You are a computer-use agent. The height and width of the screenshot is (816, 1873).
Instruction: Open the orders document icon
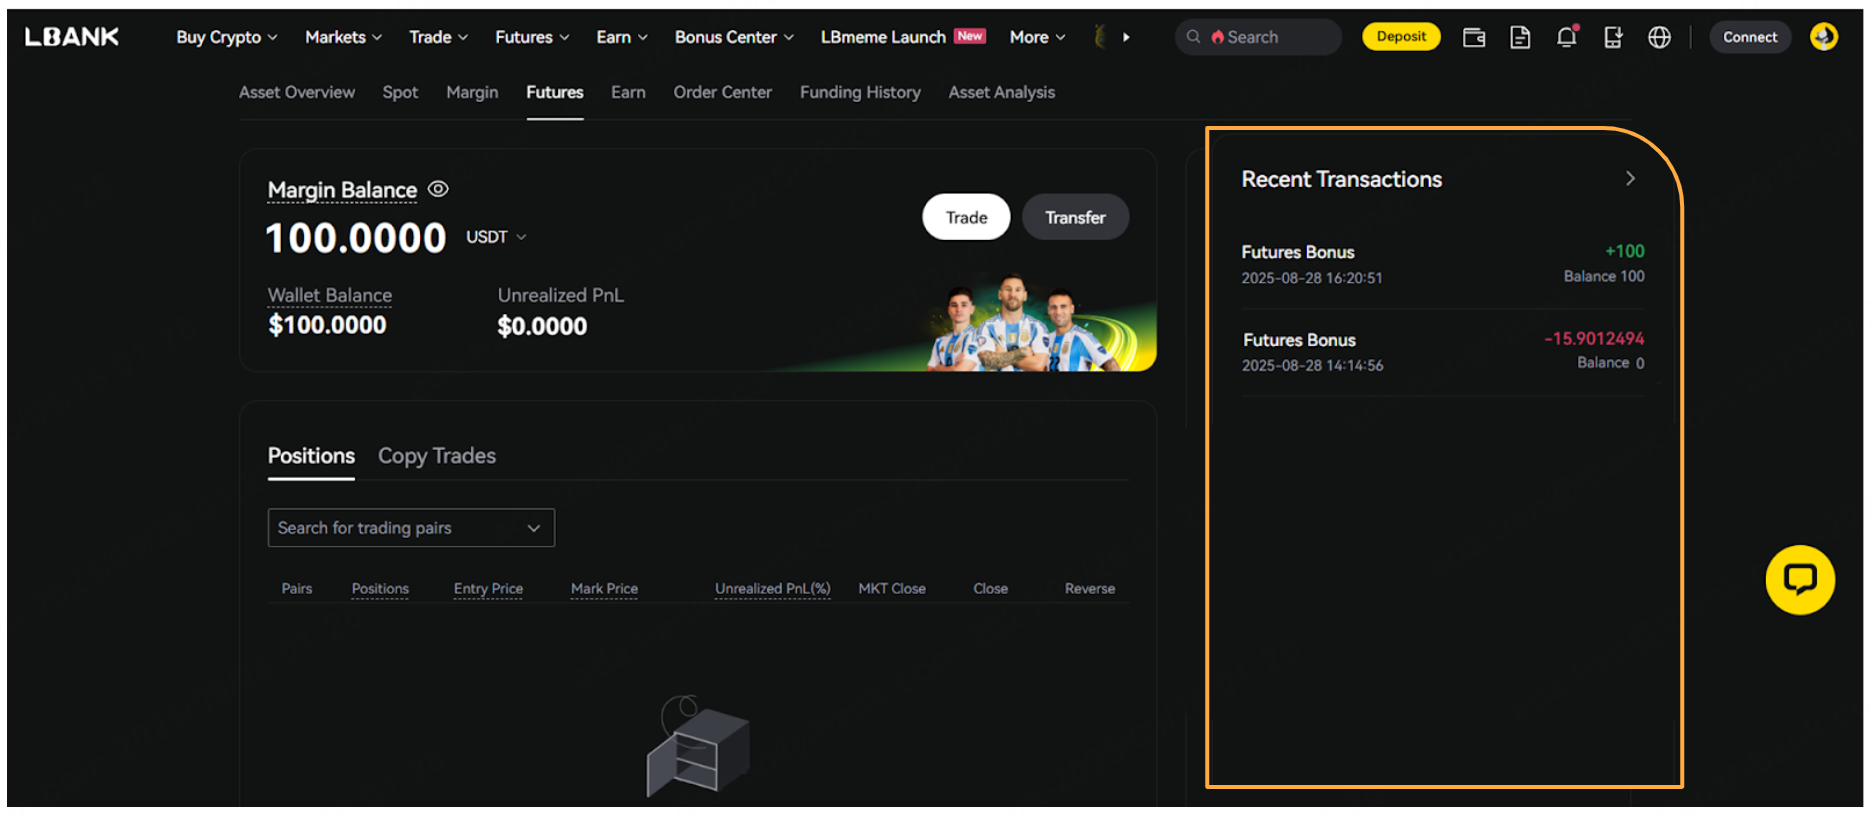(1520, 38)
